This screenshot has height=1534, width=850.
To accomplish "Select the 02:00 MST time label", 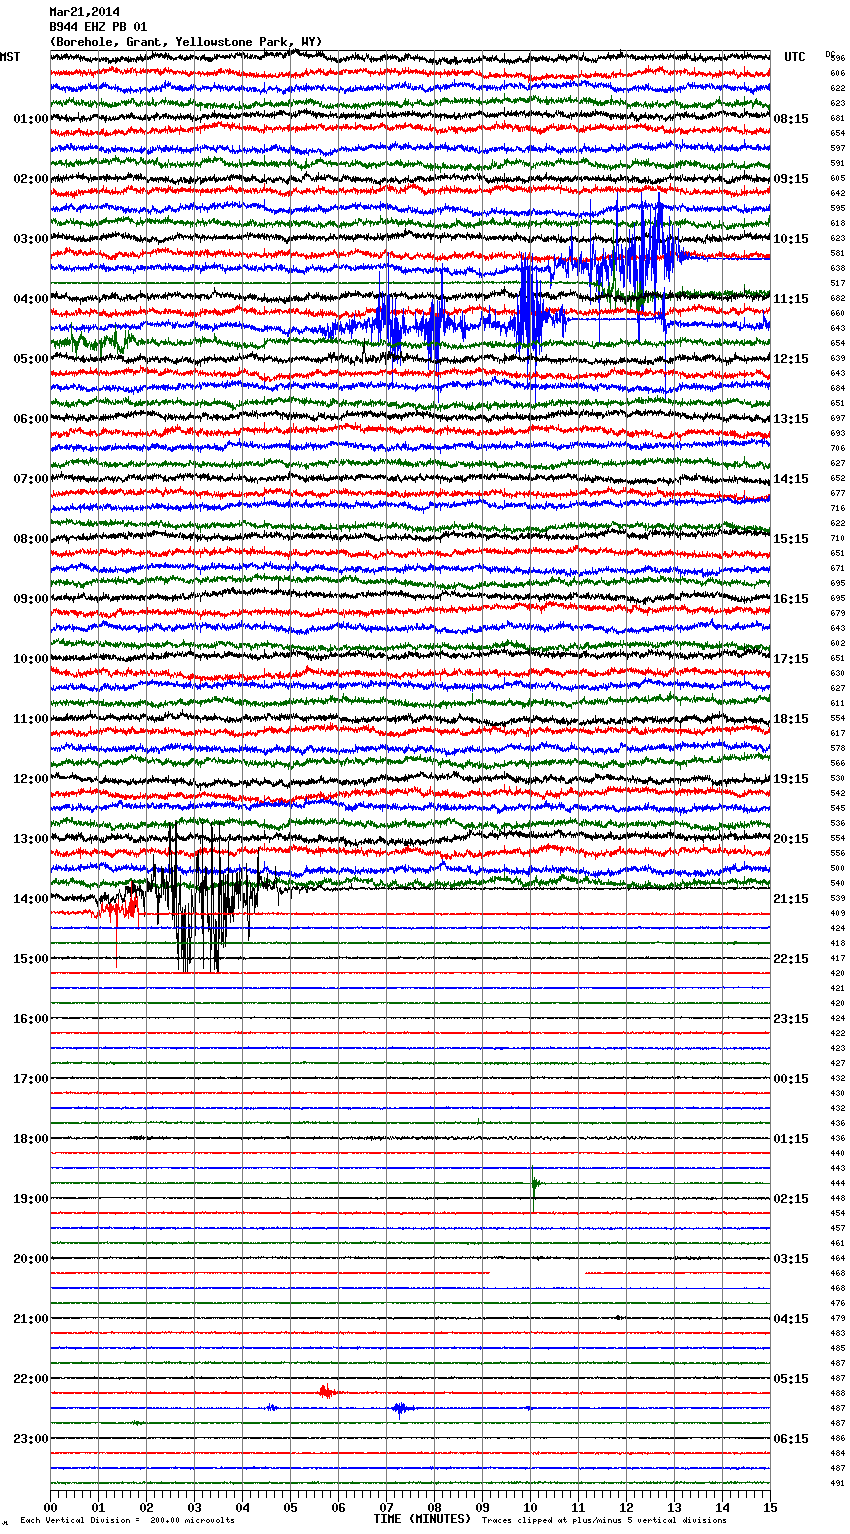I will click(x=31, y=179).
